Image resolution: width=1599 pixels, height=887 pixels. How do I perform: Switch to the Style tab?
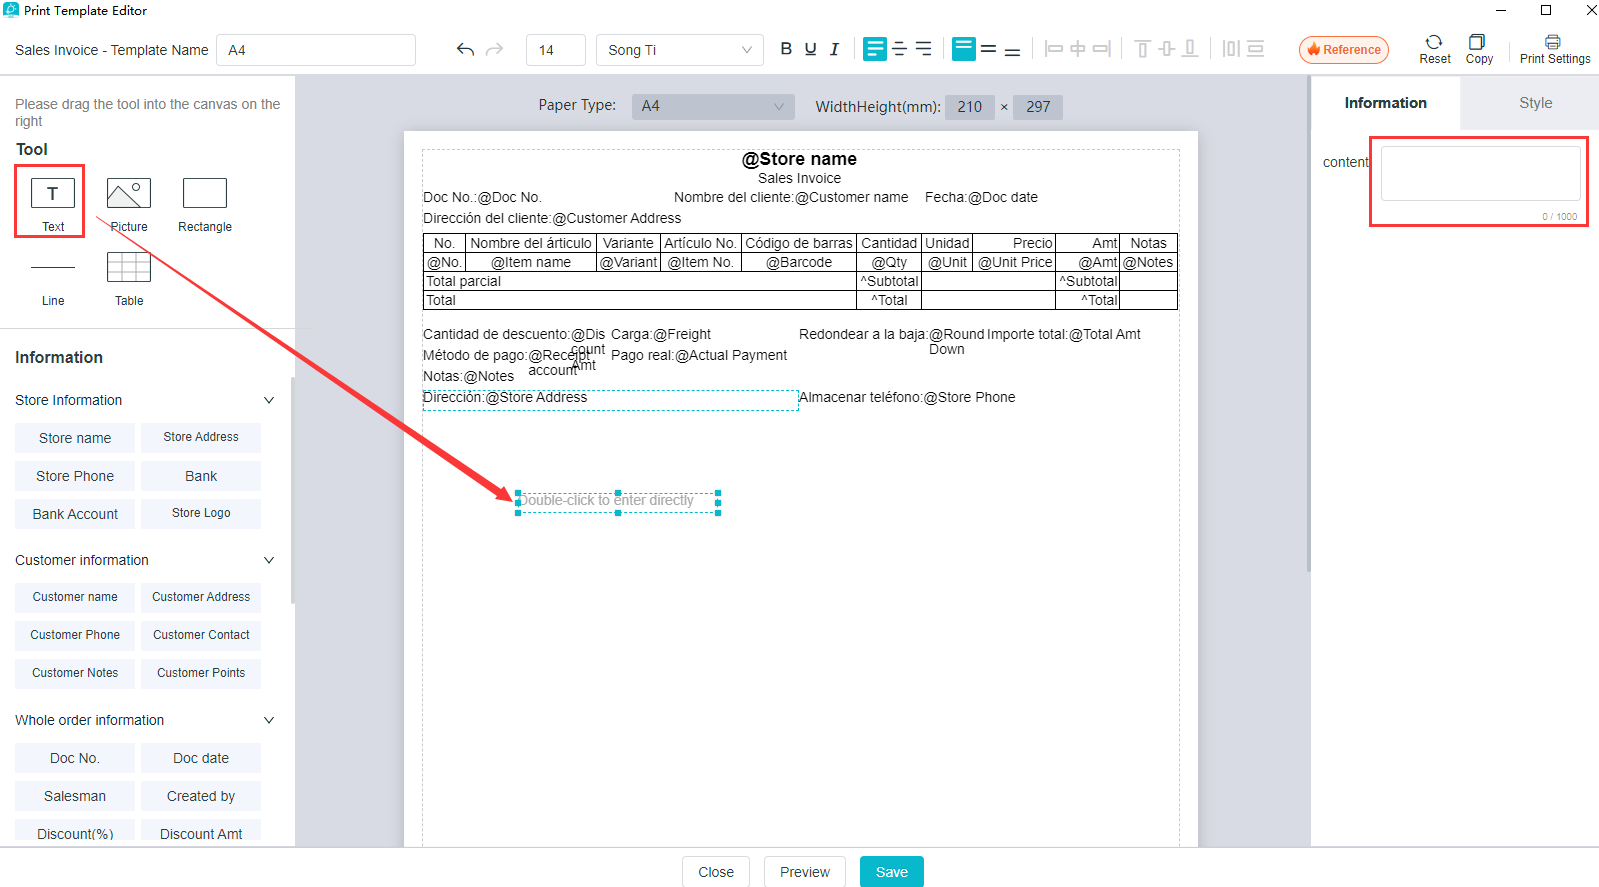tap(1535, 103)
